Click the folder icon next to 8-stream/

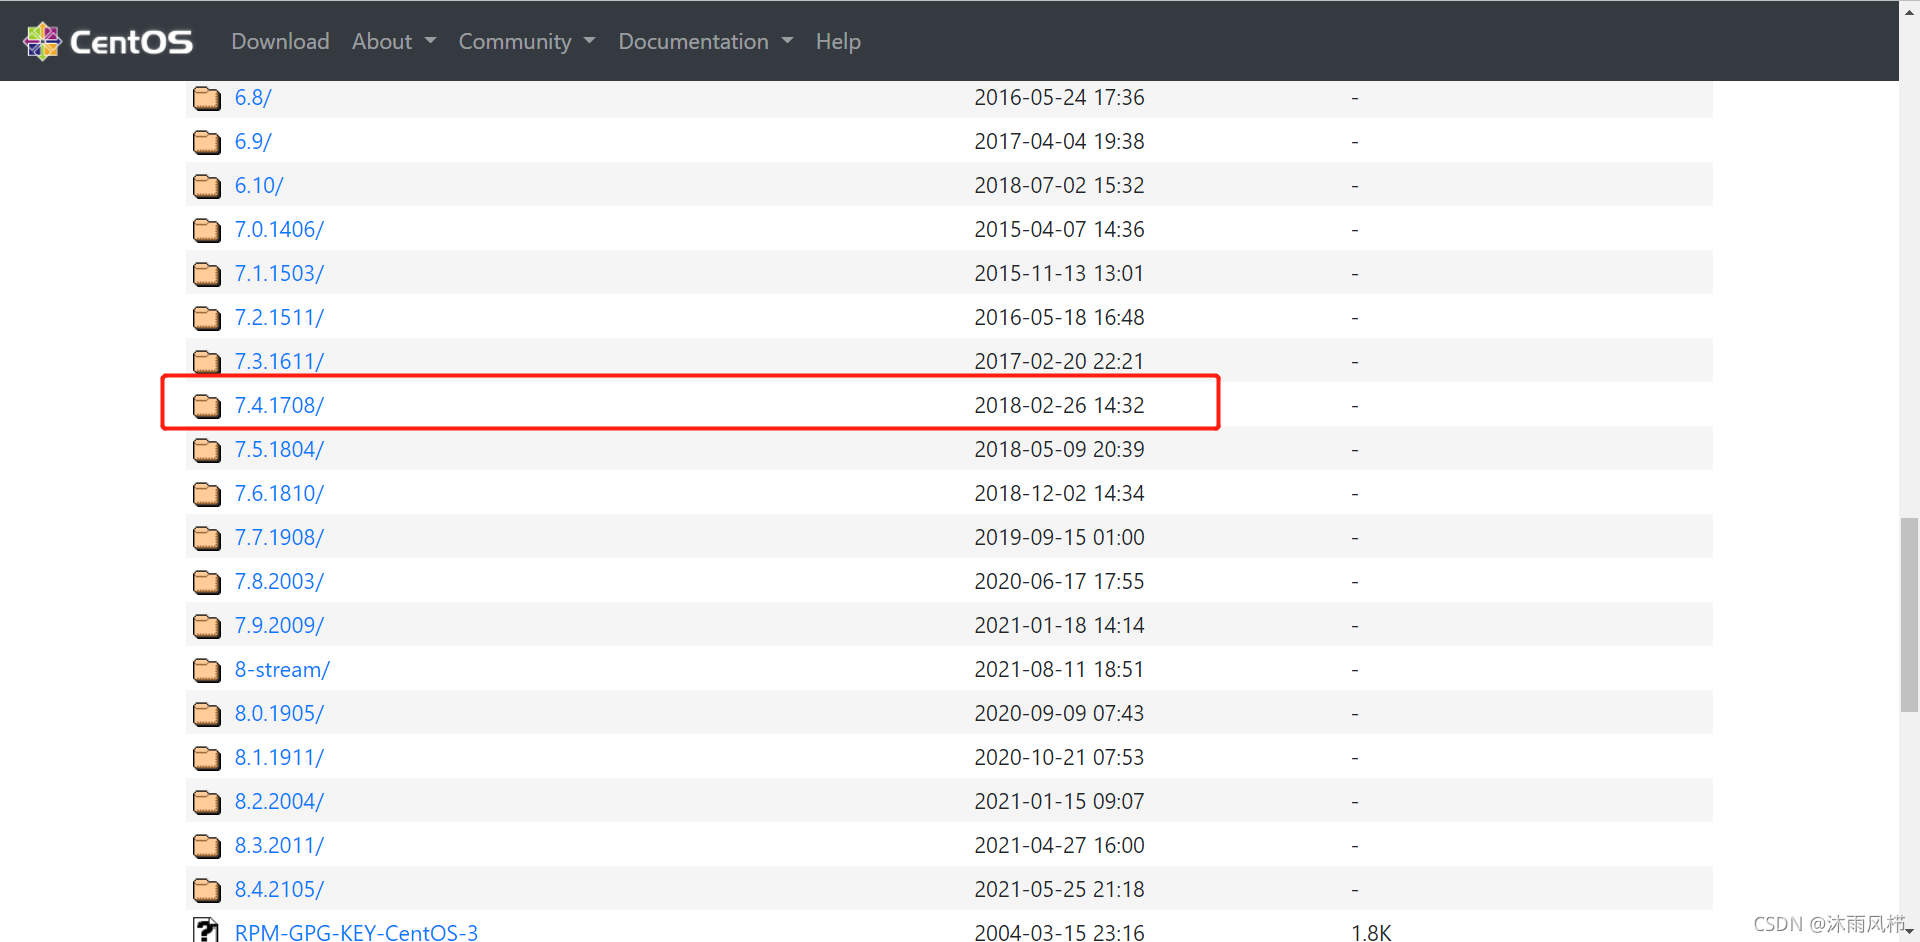tap(207, 670)
